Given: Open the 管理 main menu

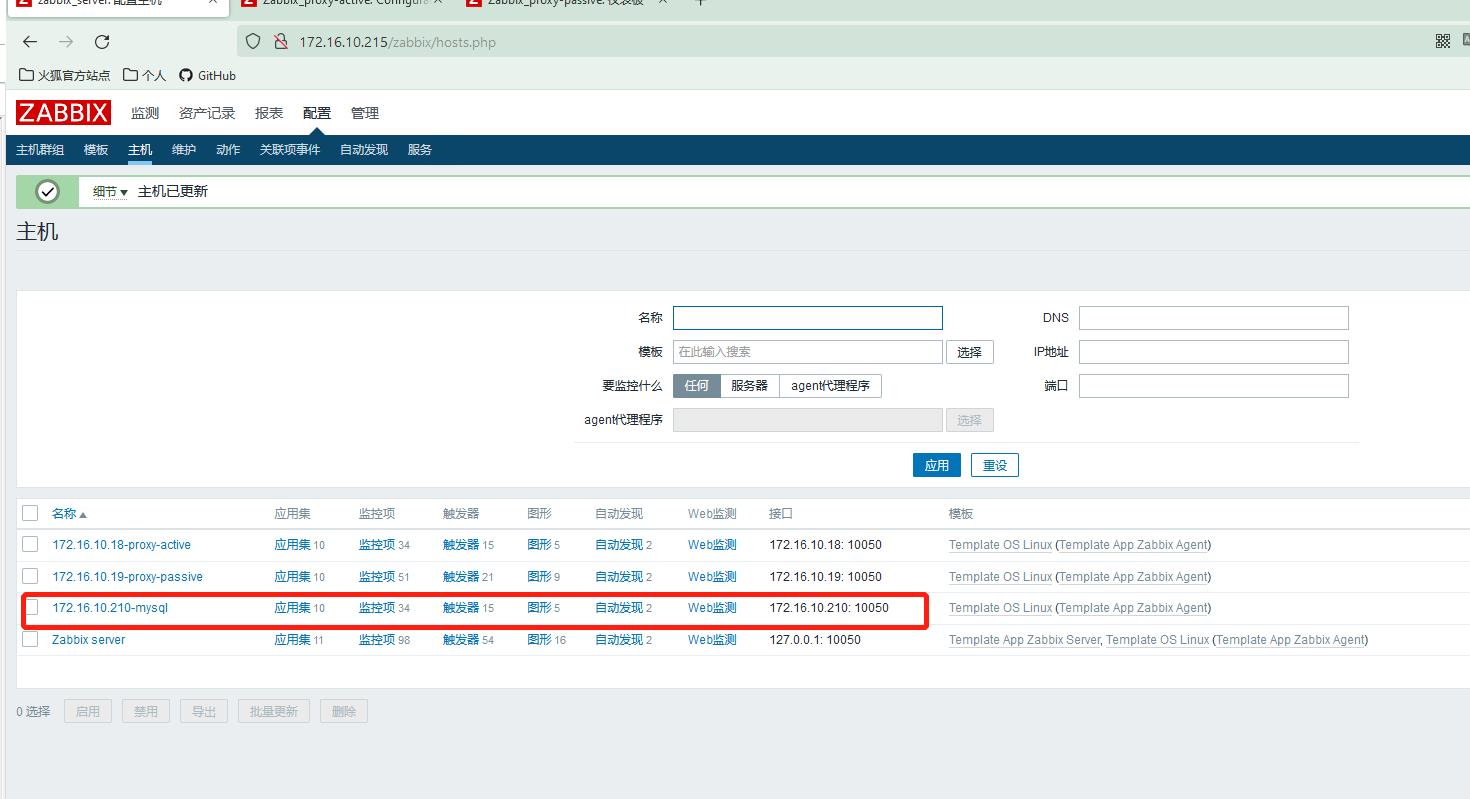Looking at the screenshot, I should click(365, 113).
